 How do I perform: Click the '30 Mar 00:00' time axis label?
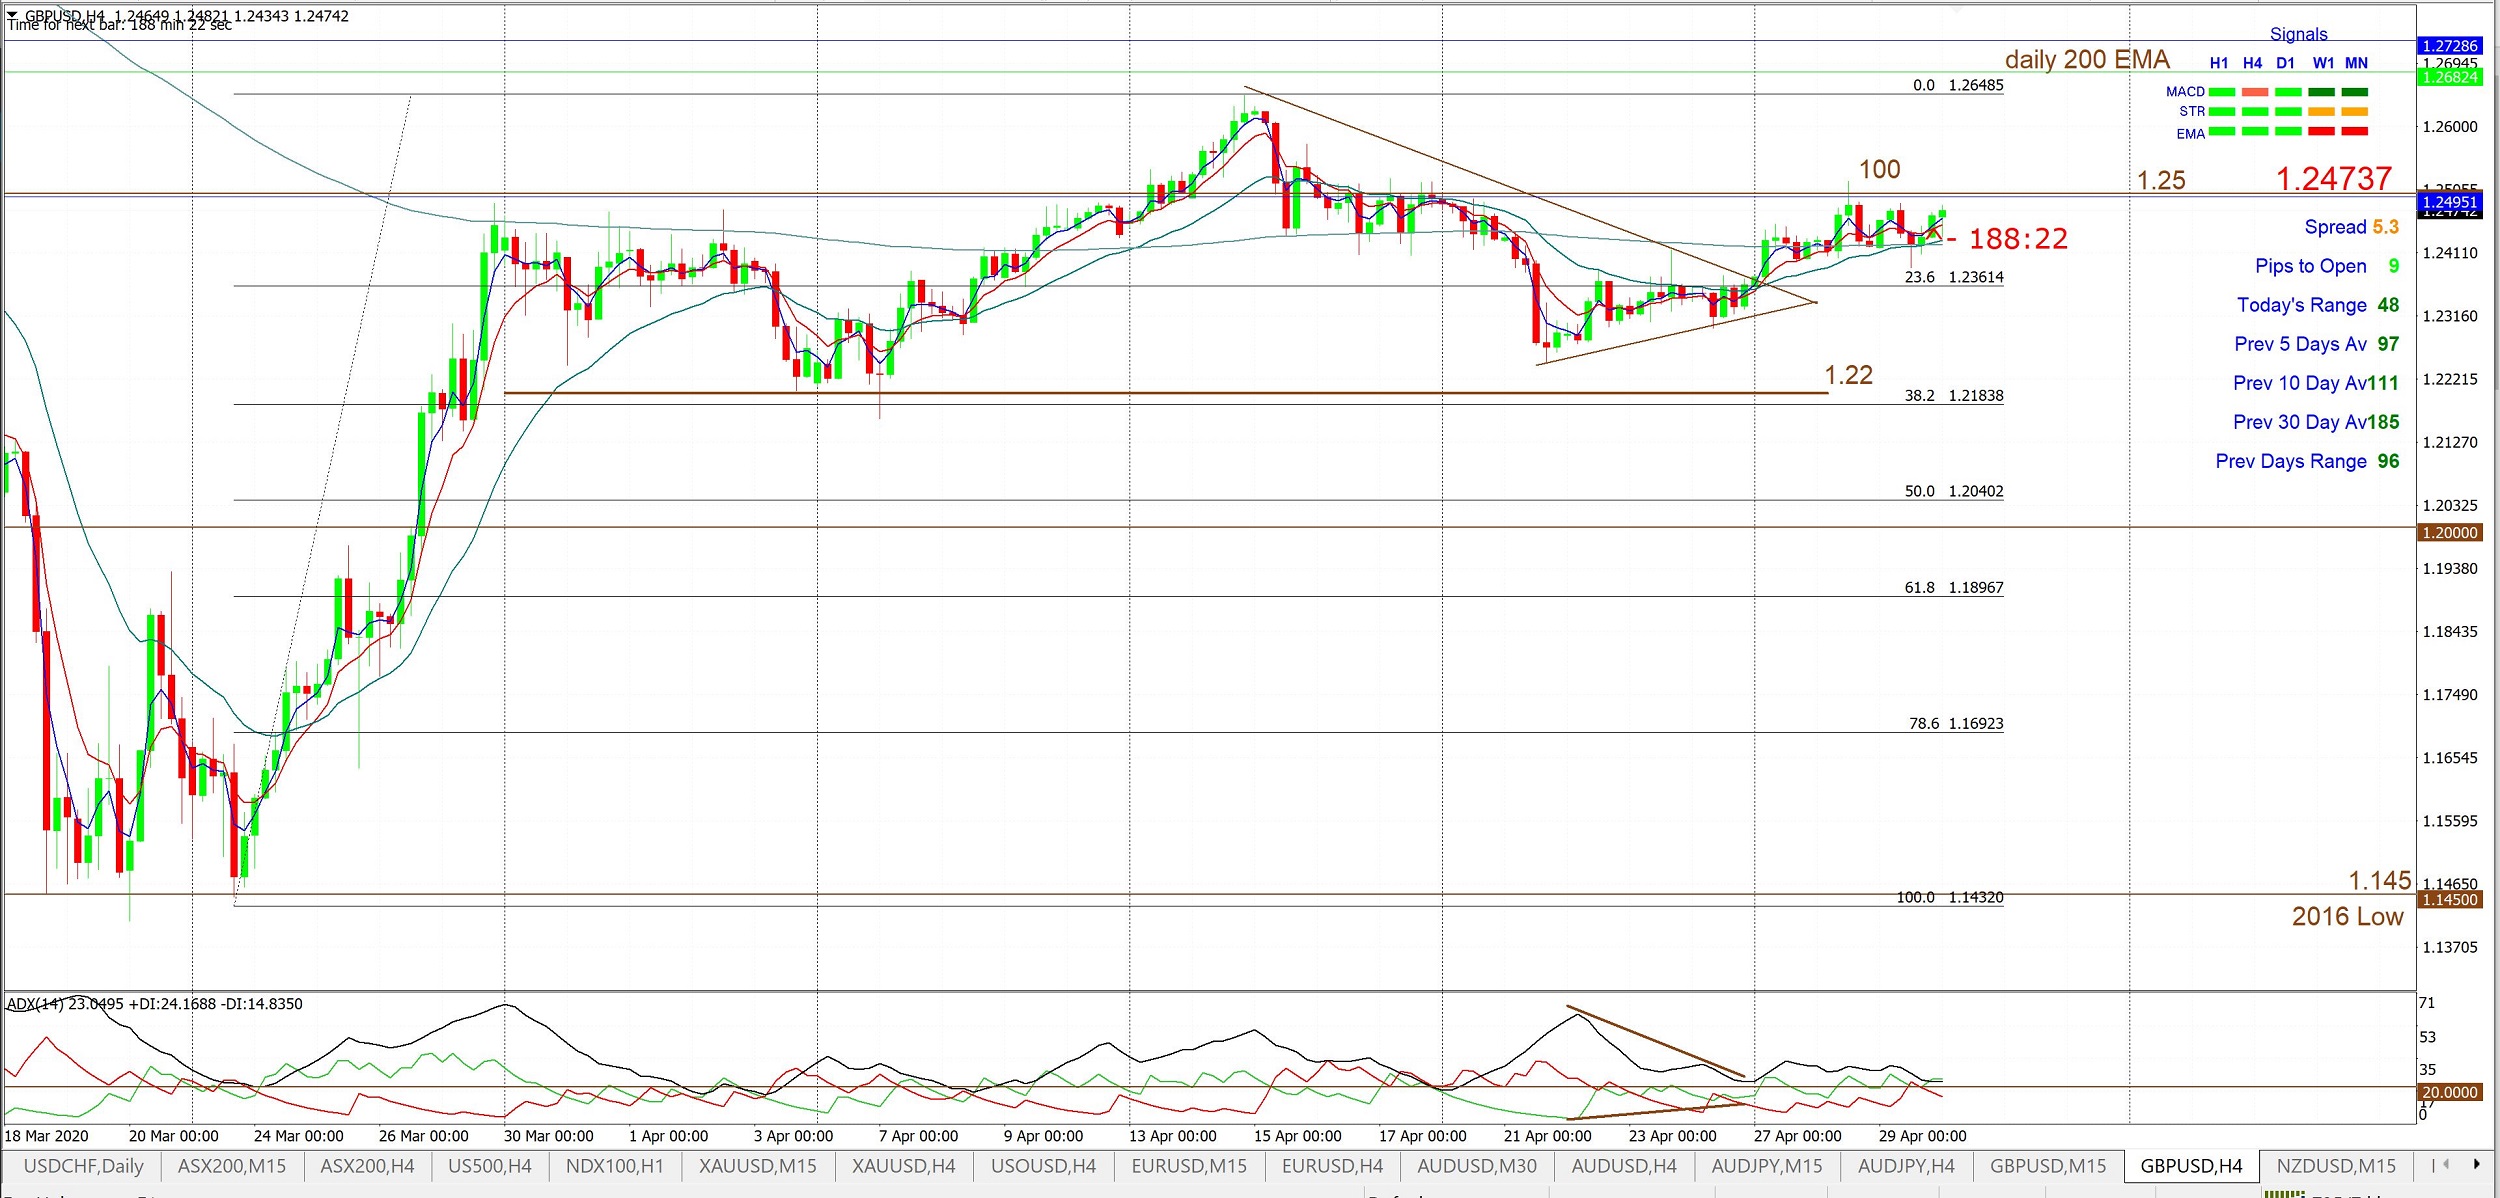pos(548,1137)
